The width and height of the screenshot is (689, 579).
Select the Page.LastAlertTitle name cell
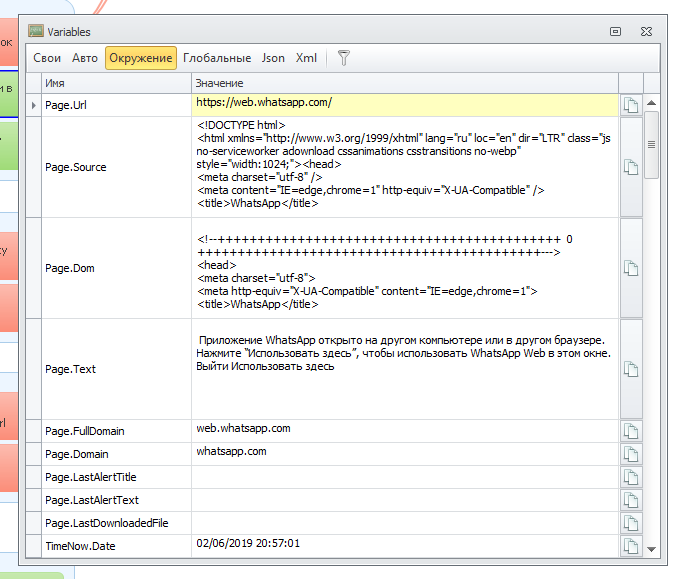(116, 477)
